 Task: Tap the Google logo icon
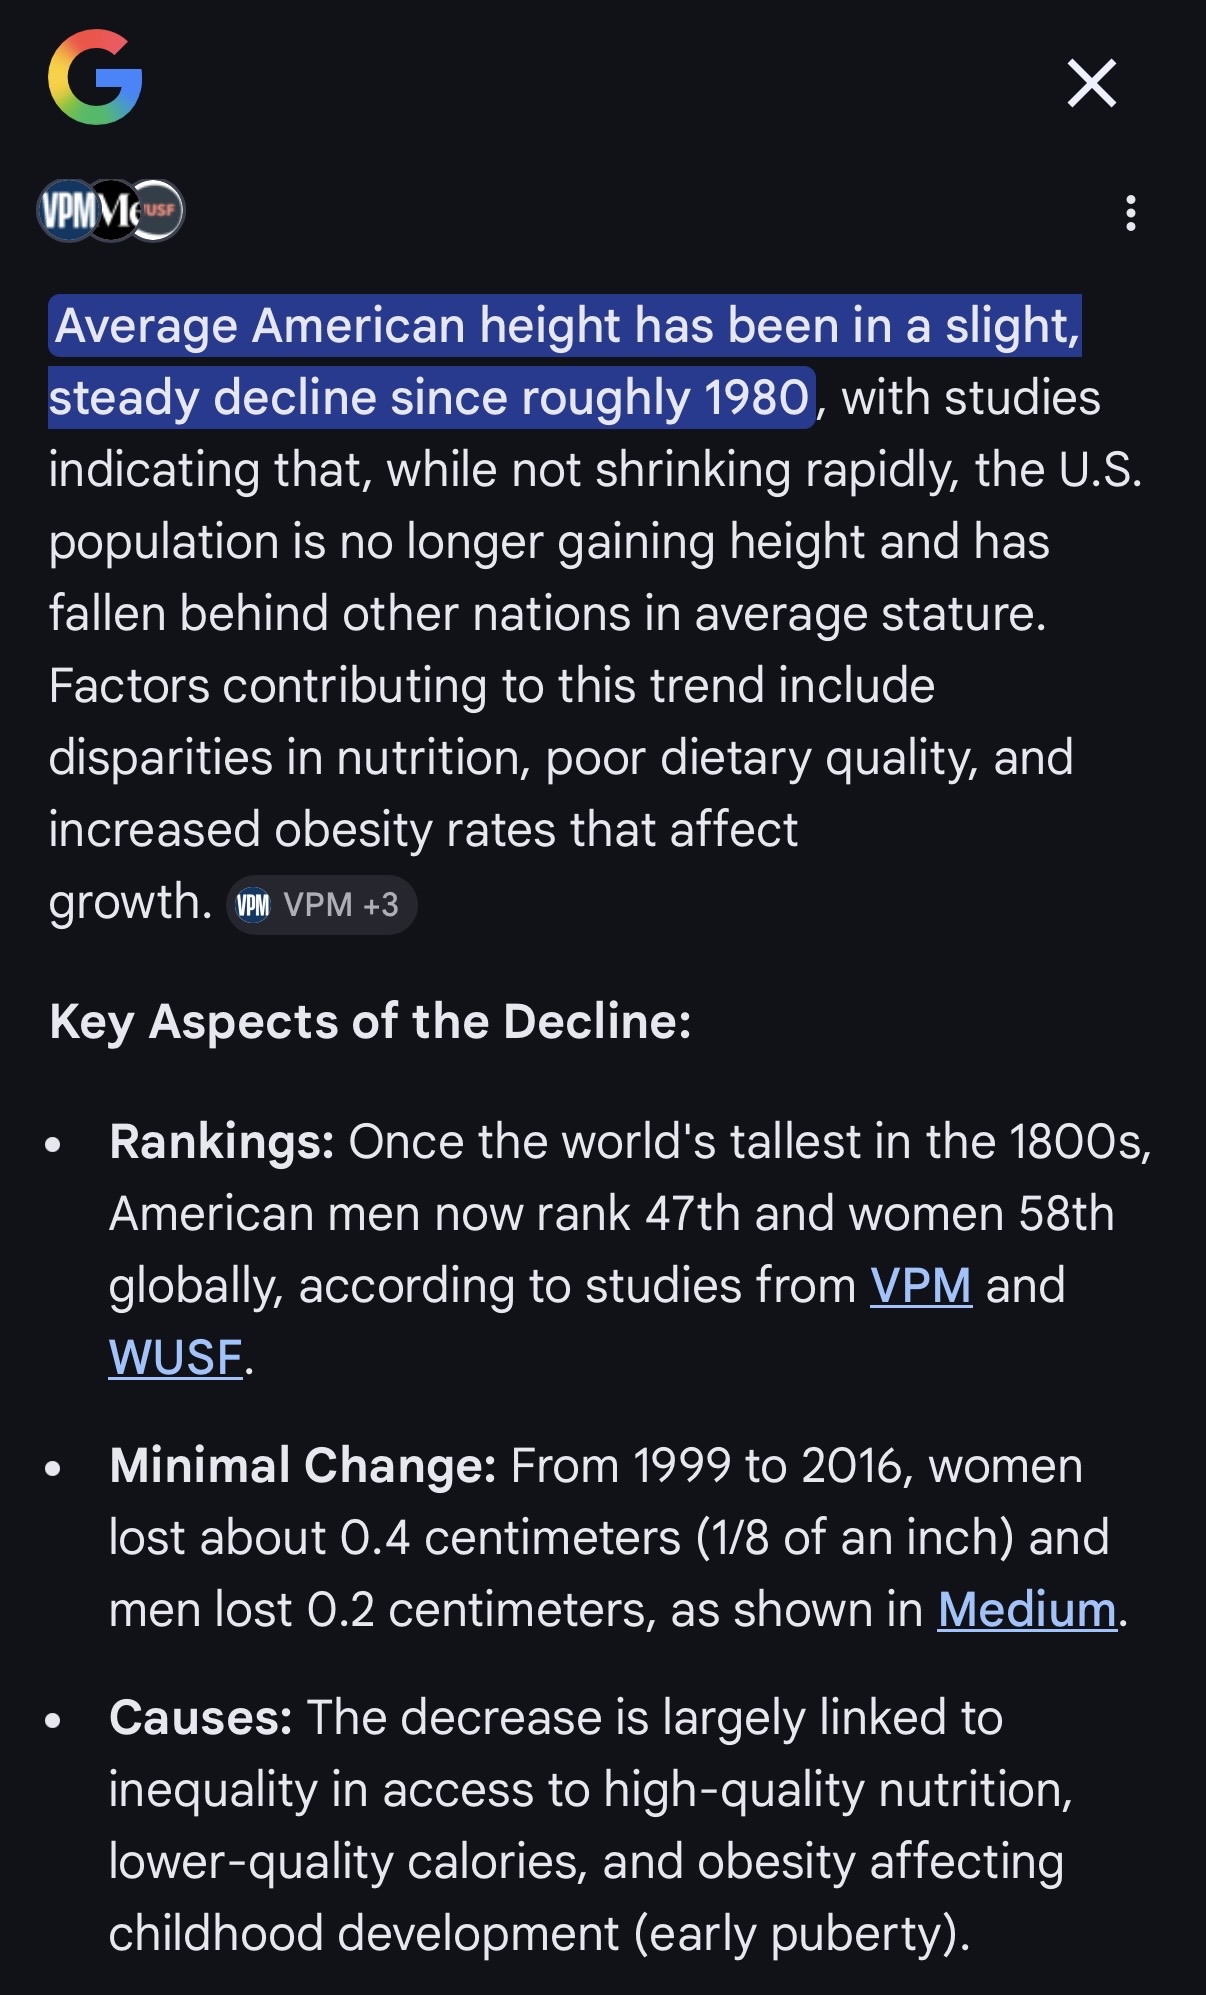point(95,78)
